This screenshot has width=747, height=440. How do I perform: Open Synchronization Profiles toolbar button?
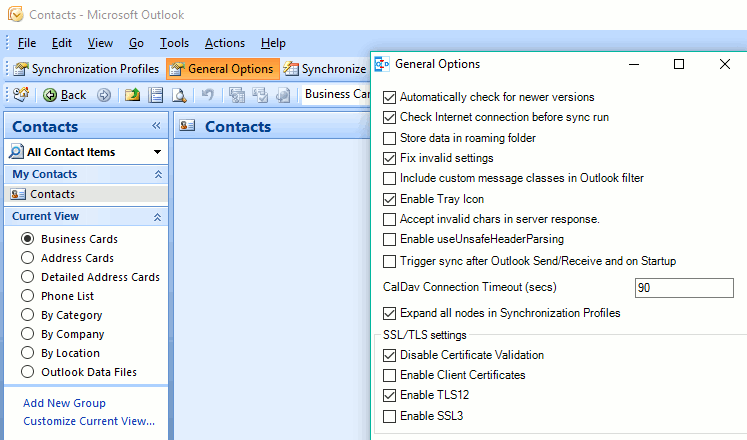[x=86, y=69]
